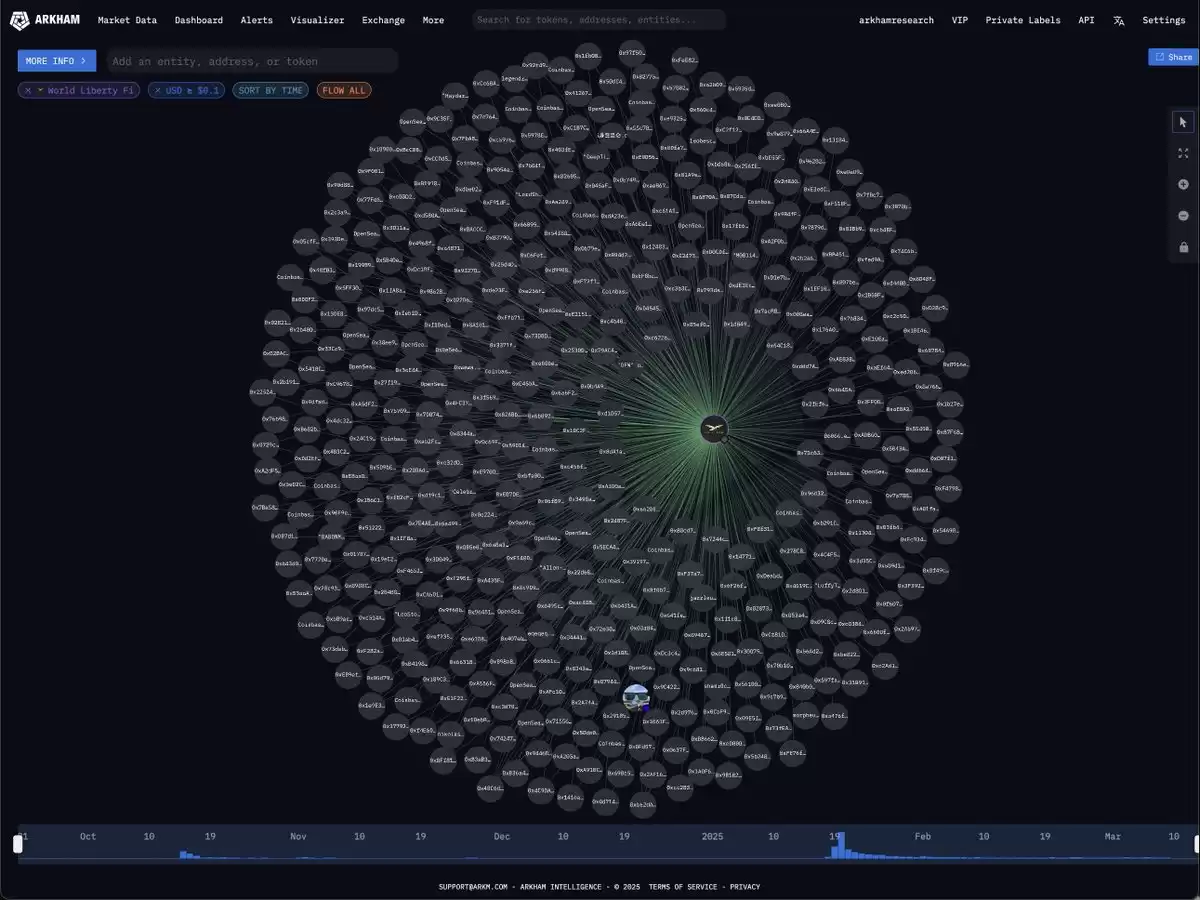Toggle SORT BY TIME
The height and width of the screenshot is (900, 1200).
tap(270, 90)
